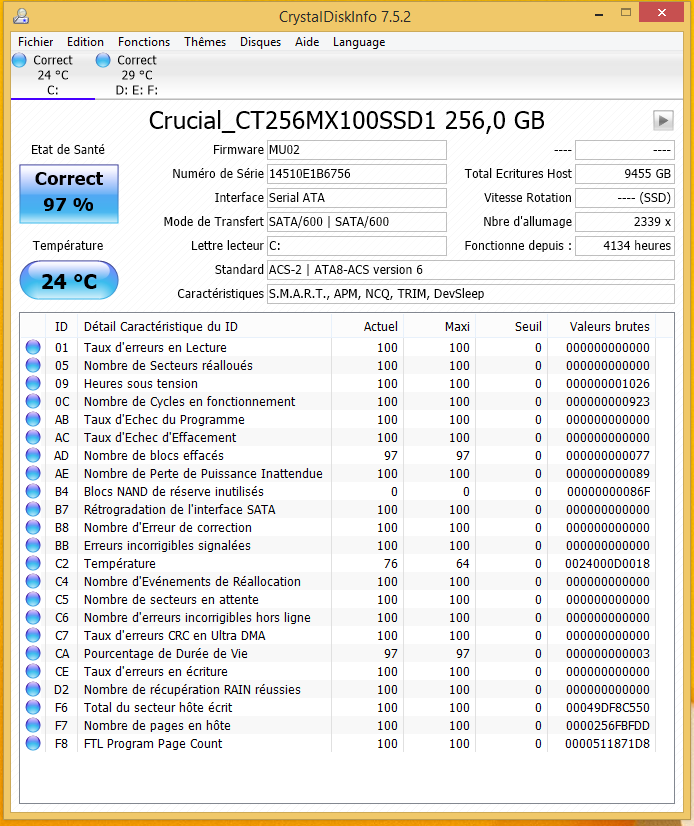The height and width of the screenshot is (826, 694).
Task: Click status icon for Taux d'erreurs en Lecture
Action: [x=33, y=347]
